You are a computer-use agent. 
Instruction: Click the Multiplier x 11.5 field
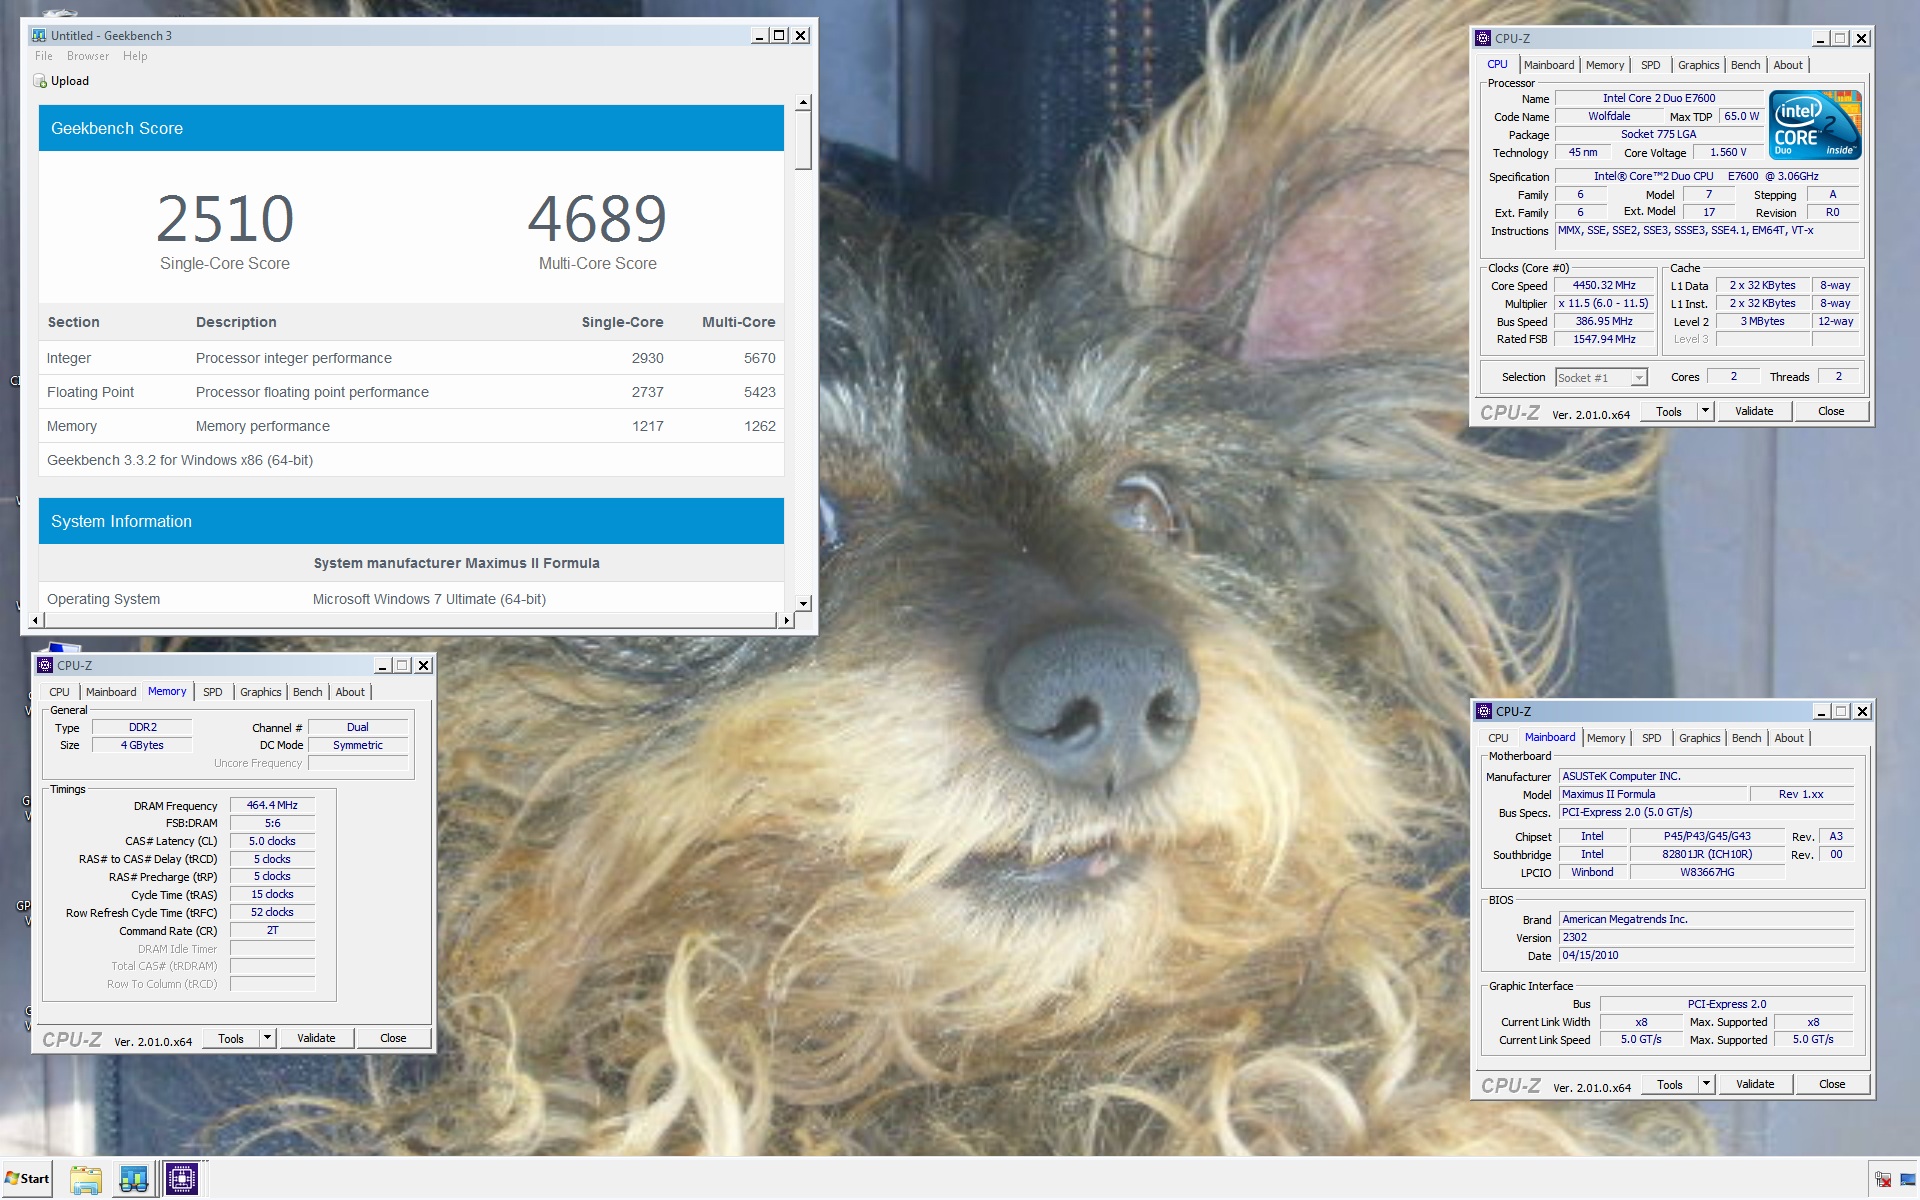(1604, 304)
